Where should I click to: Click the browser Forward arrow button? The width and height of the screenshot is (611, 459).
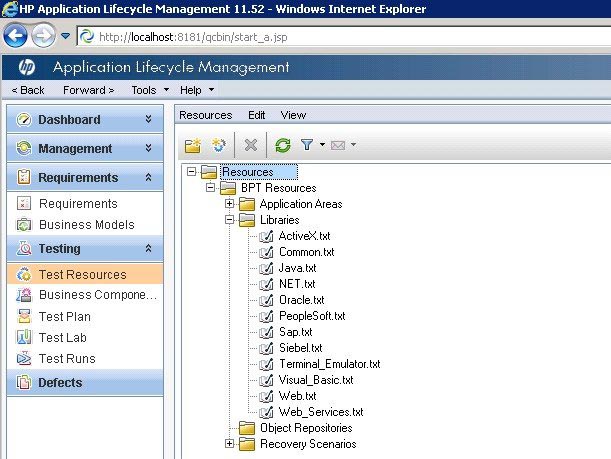click(x=43, y=36)
